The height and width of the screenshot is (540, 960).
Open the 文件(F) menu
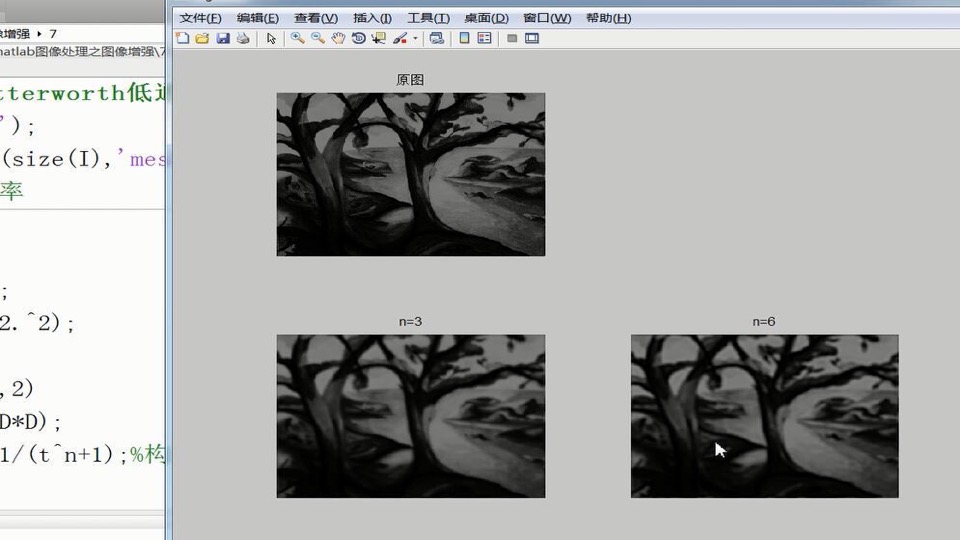pos(200,18)
